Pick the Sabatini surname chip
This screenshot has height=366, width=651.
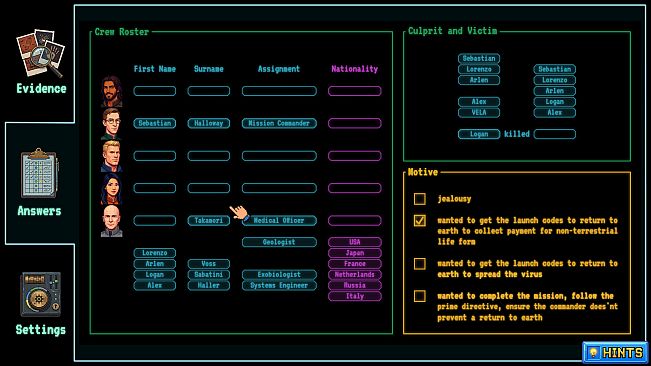(x=208, y=274)
